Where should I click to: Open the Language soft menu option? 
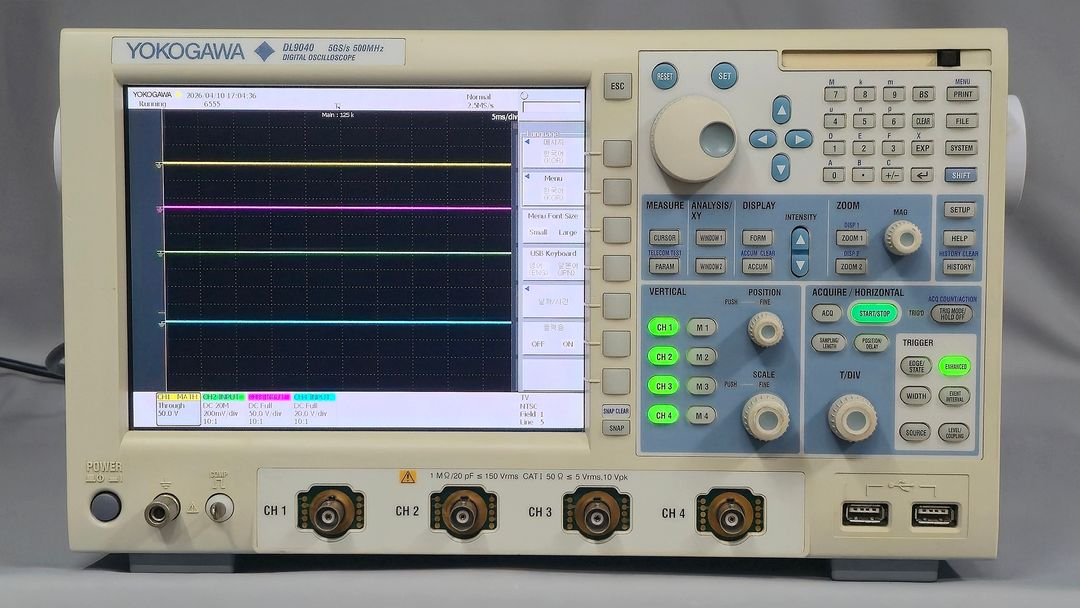pos(552,151)
